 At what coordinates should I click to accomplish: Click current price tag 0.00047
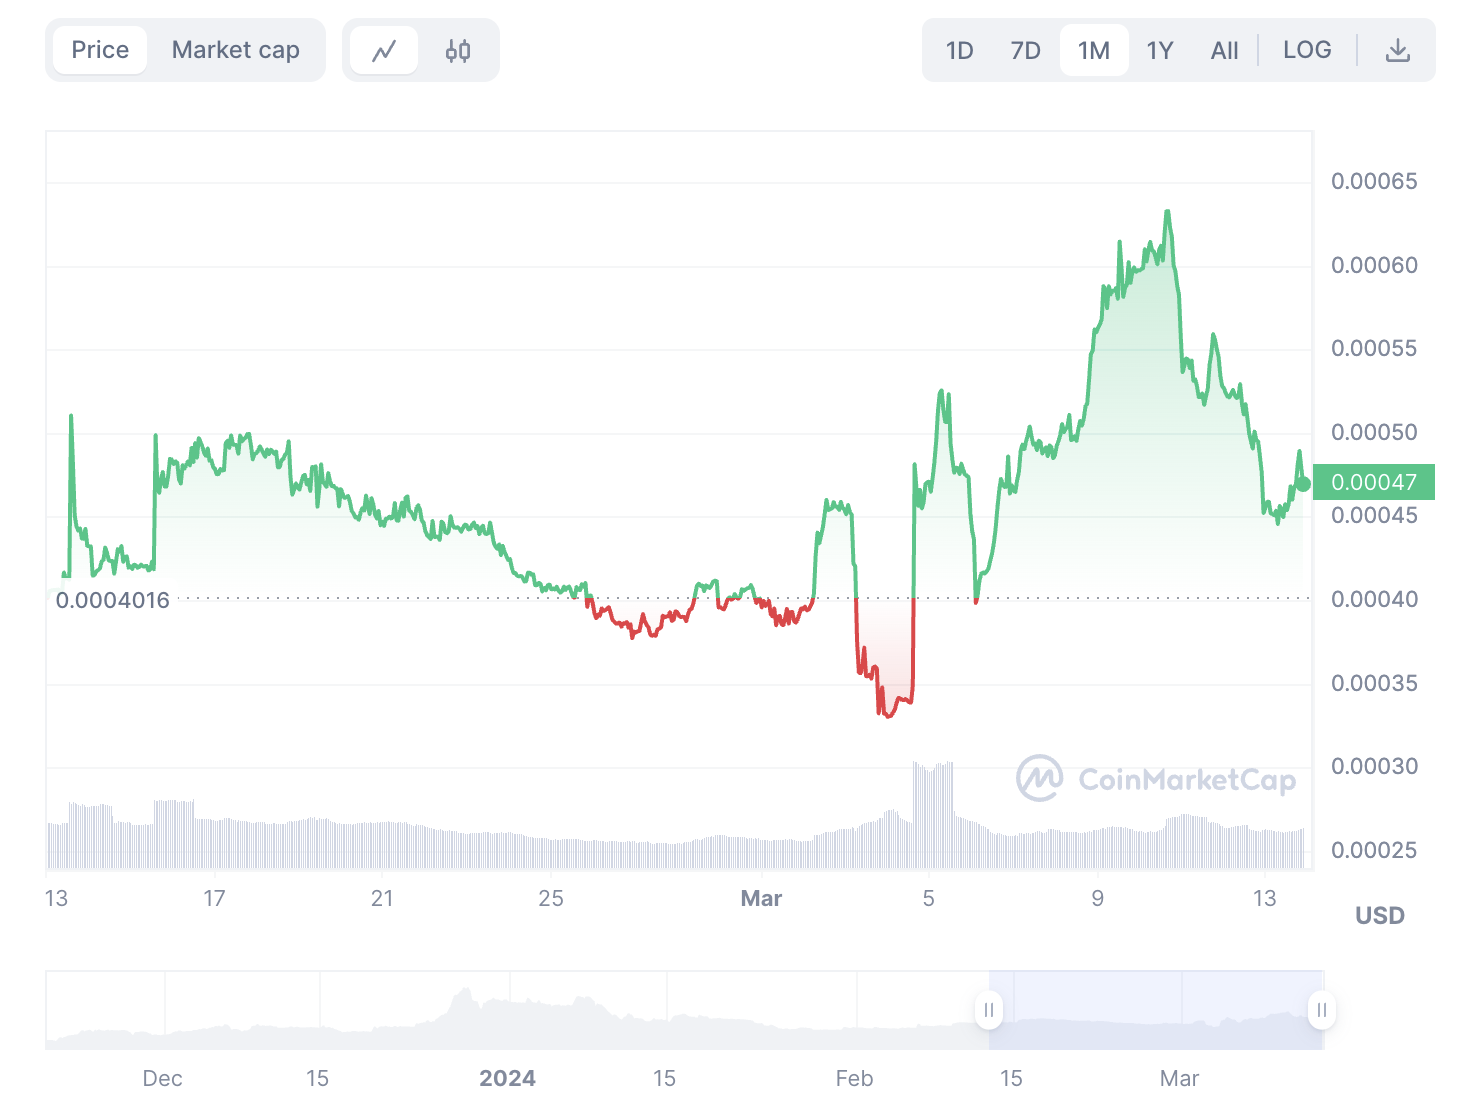pyautogui.click(x=1374, y=482)
